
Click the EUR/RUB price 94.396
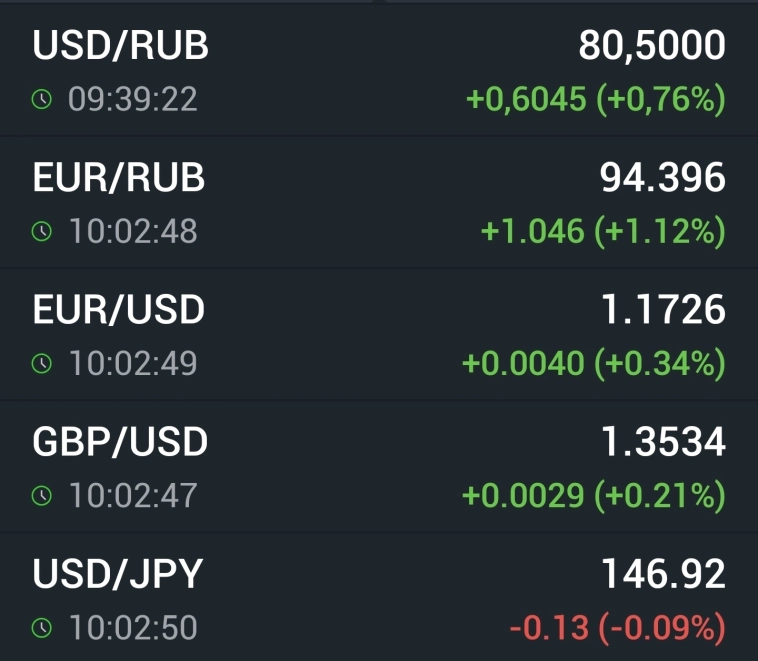coord(662,178)
